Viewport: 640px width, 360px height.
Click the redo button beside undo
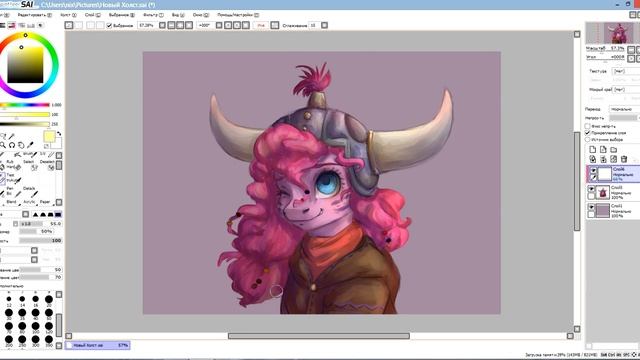(x=78, y=25)
